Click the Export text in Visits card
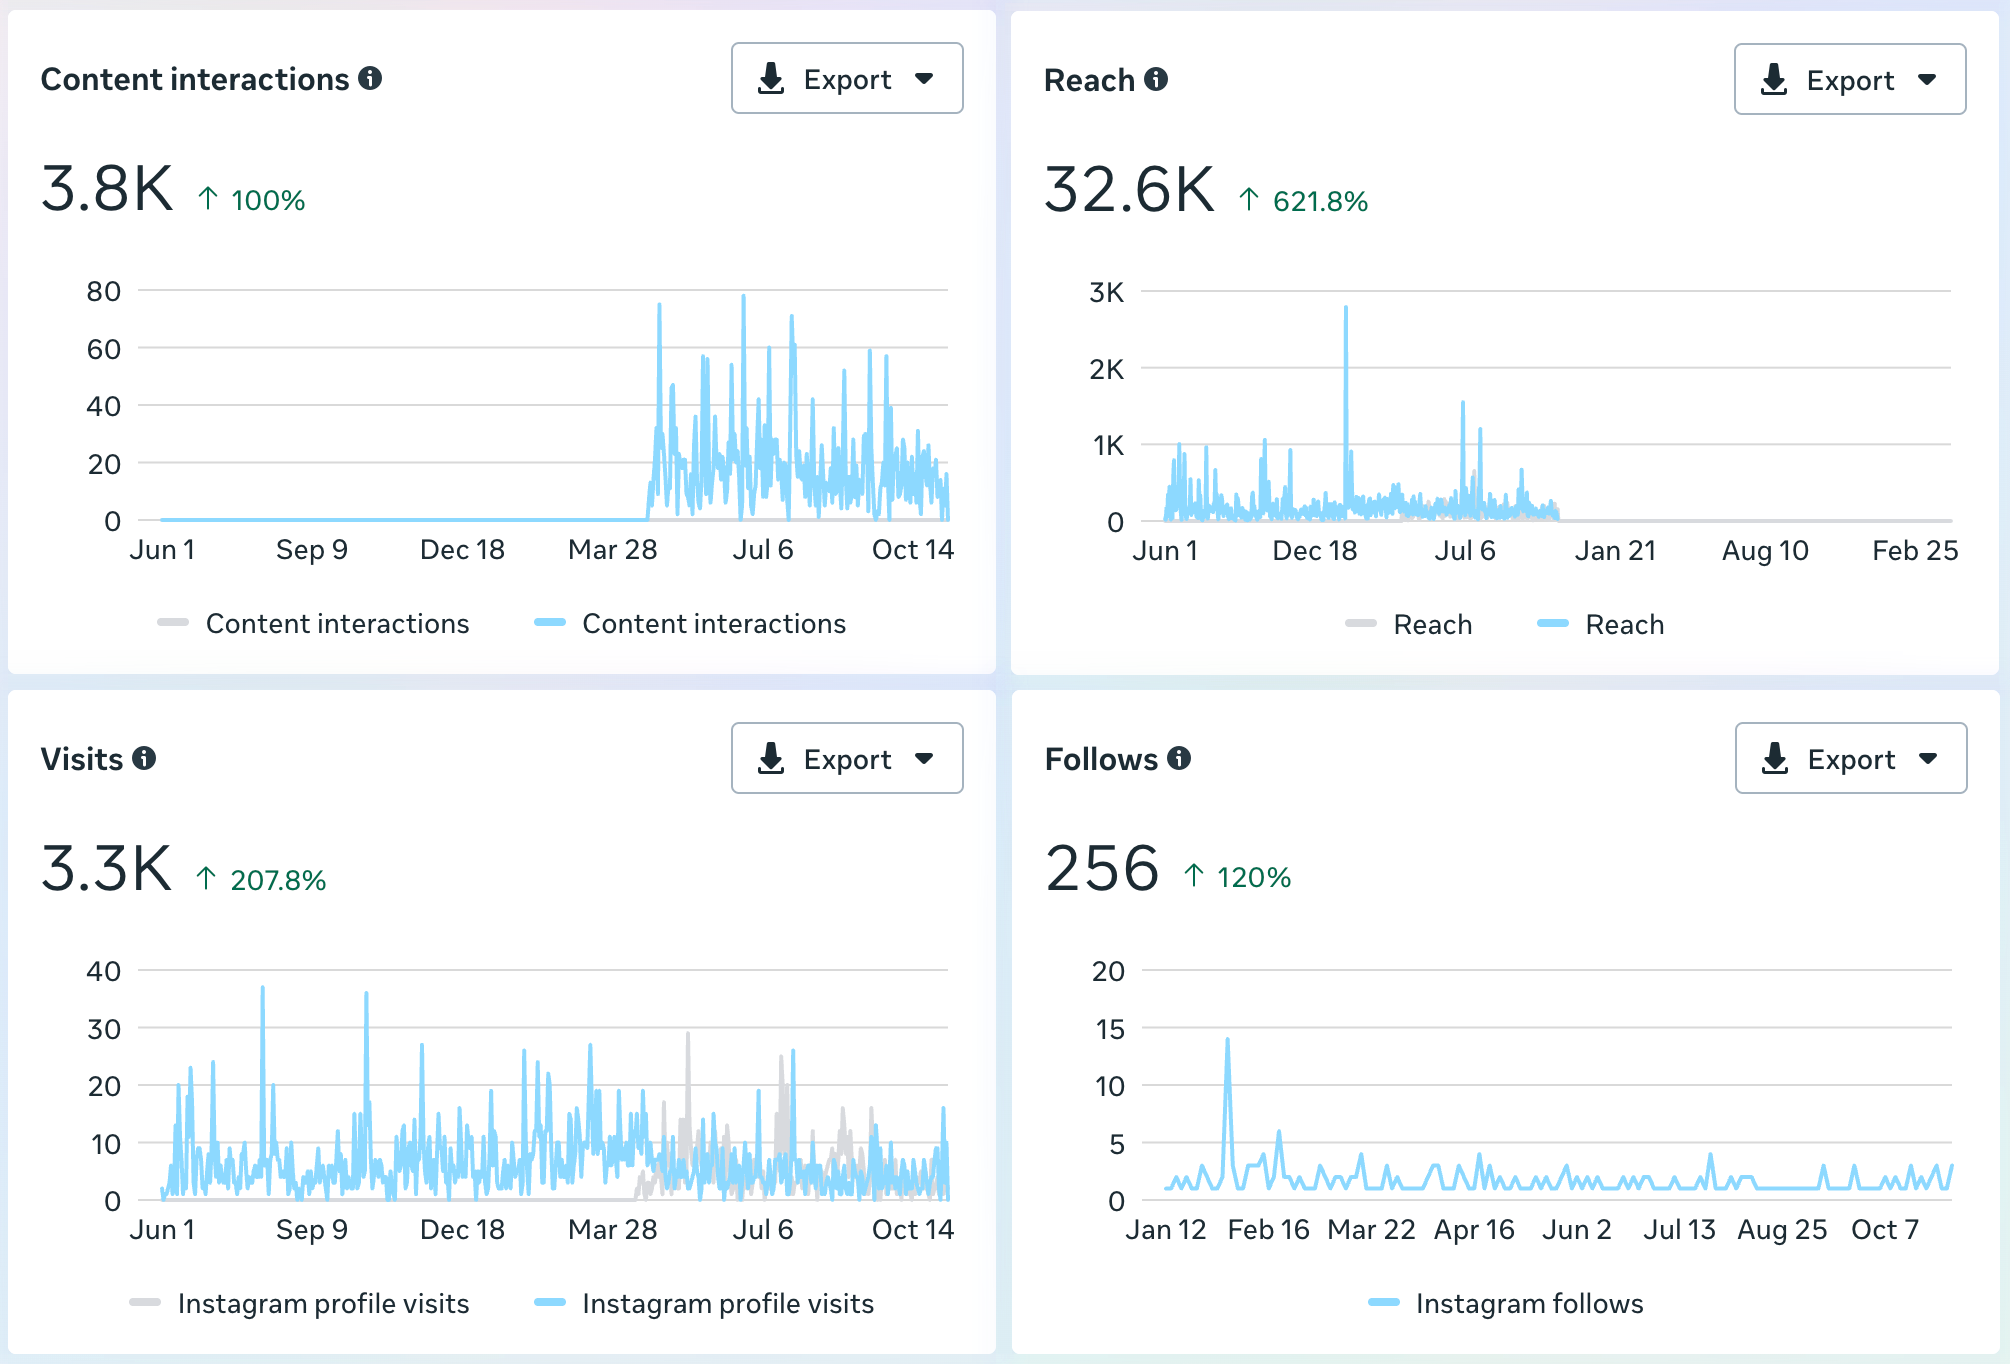This screenshot has height=1364, width=2010. coord(847,759)
